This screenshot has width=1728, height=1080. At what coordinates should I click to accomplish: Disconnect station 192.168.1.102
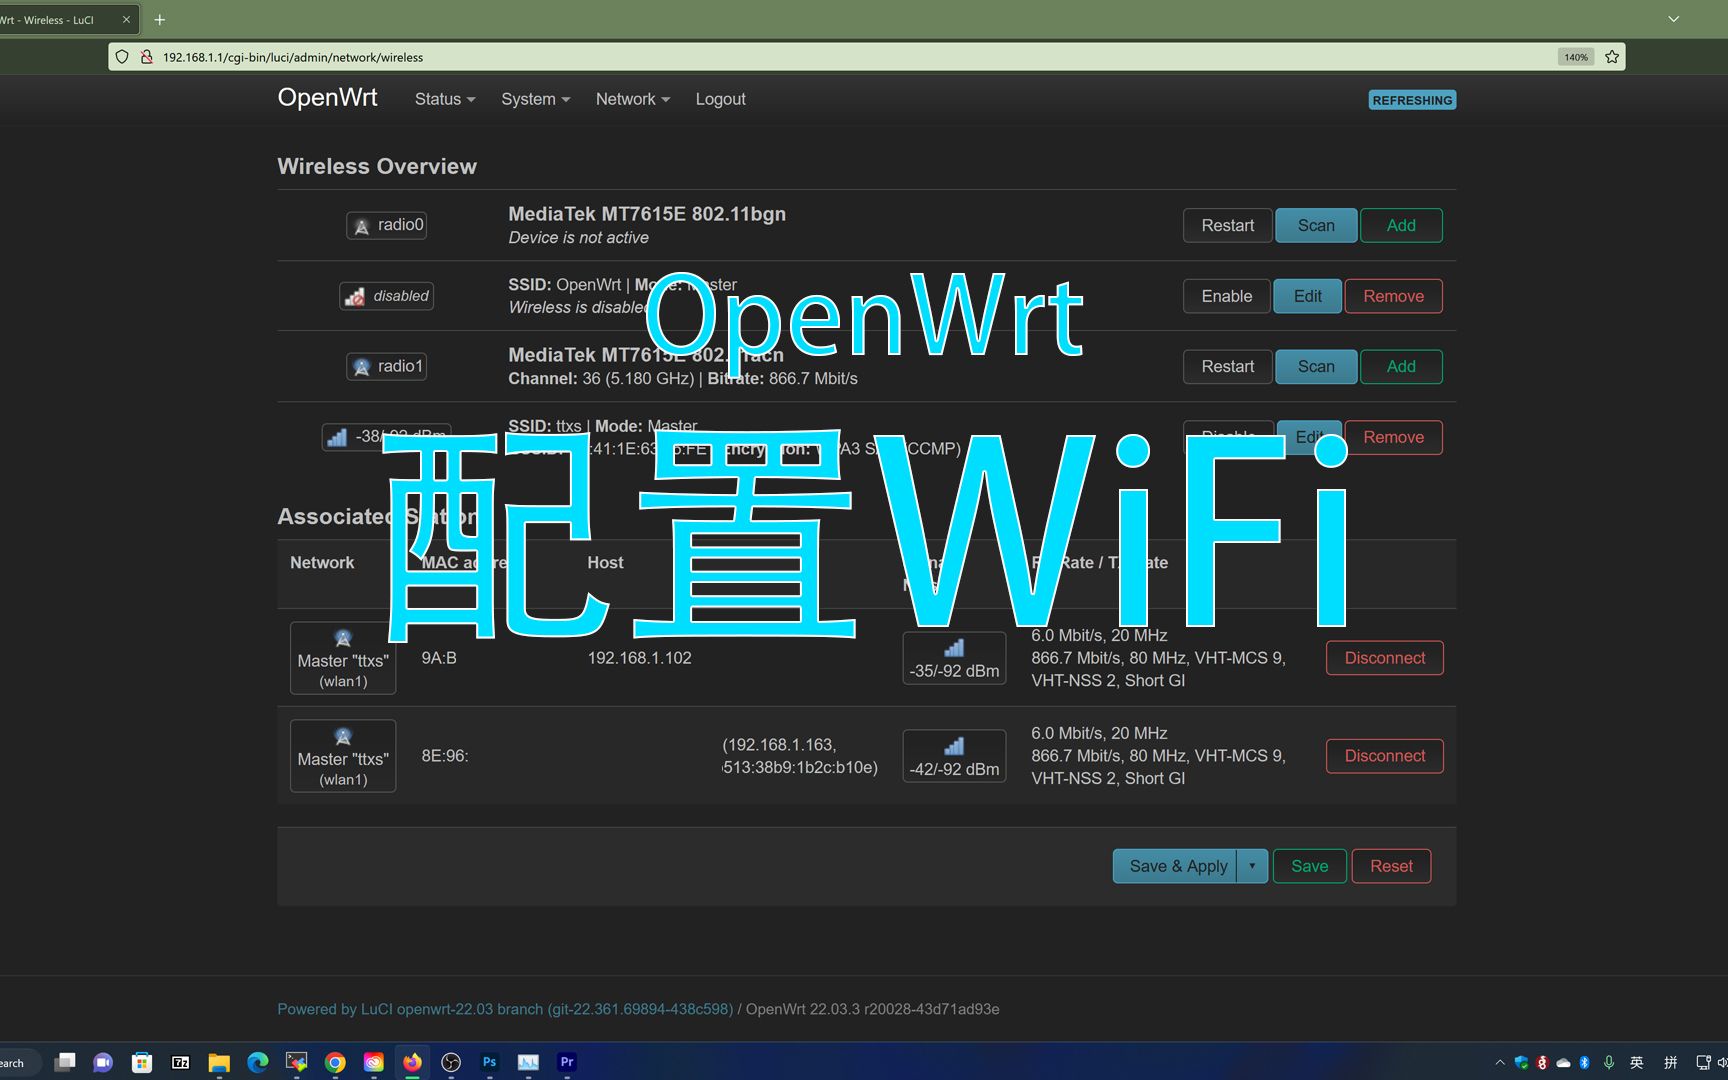pyautogui.click(x=1384, y=658)
